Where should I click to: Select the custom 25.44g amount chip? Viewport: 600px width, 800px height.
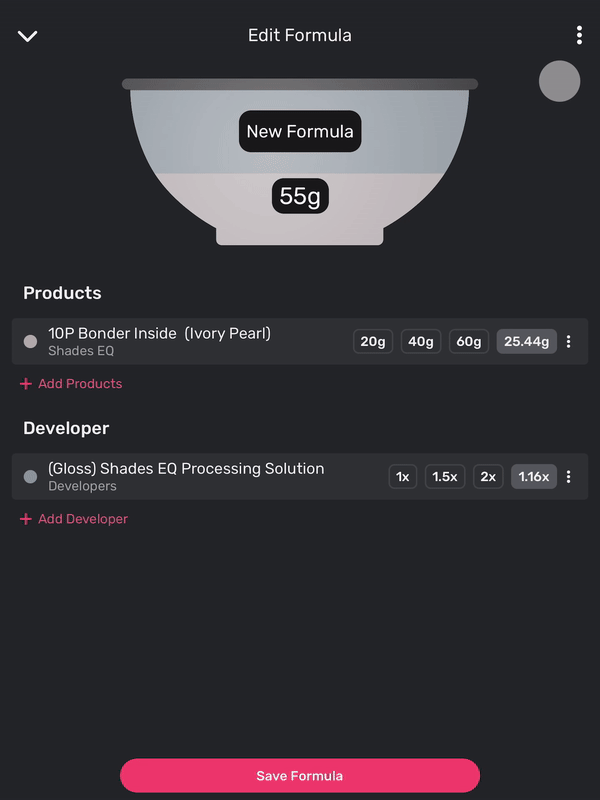[x=526, y=342]
